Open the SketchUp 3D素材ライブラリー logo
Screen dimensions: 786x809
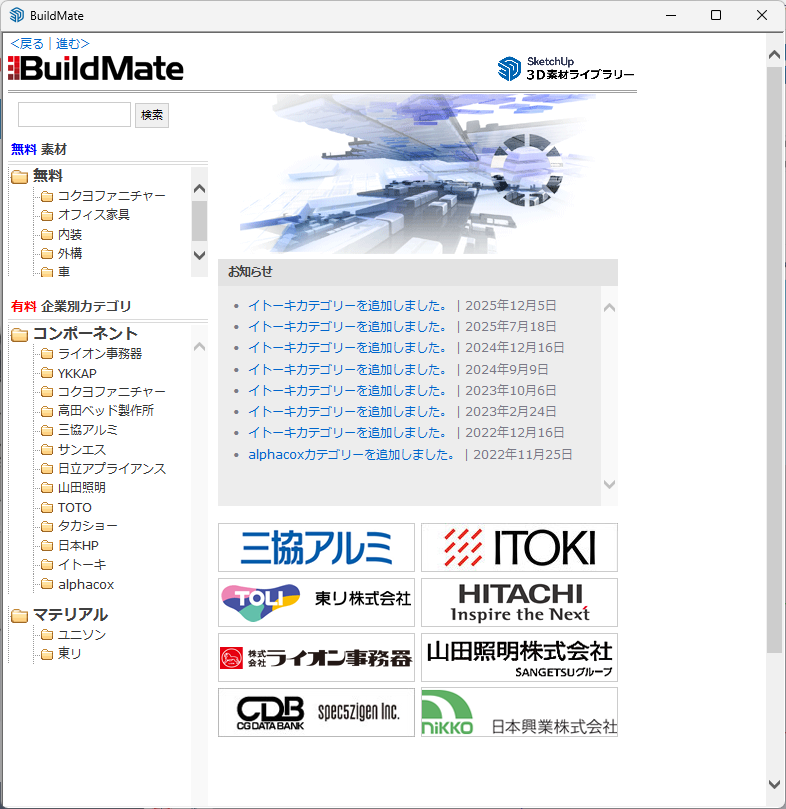[x=566, y=68]
